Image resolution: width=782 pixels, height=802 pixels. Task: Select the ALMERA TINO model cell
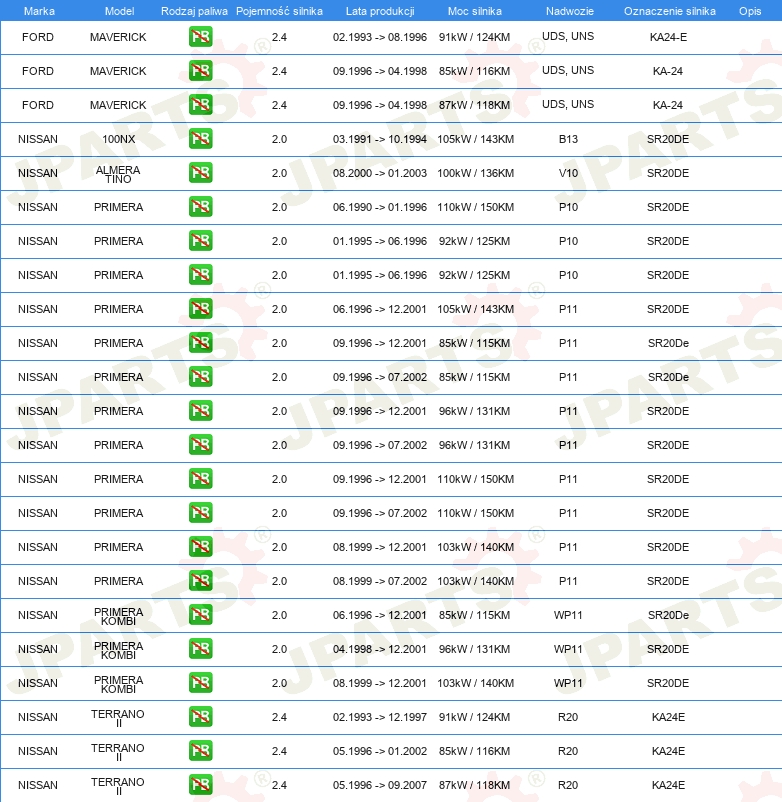point(118,174)
